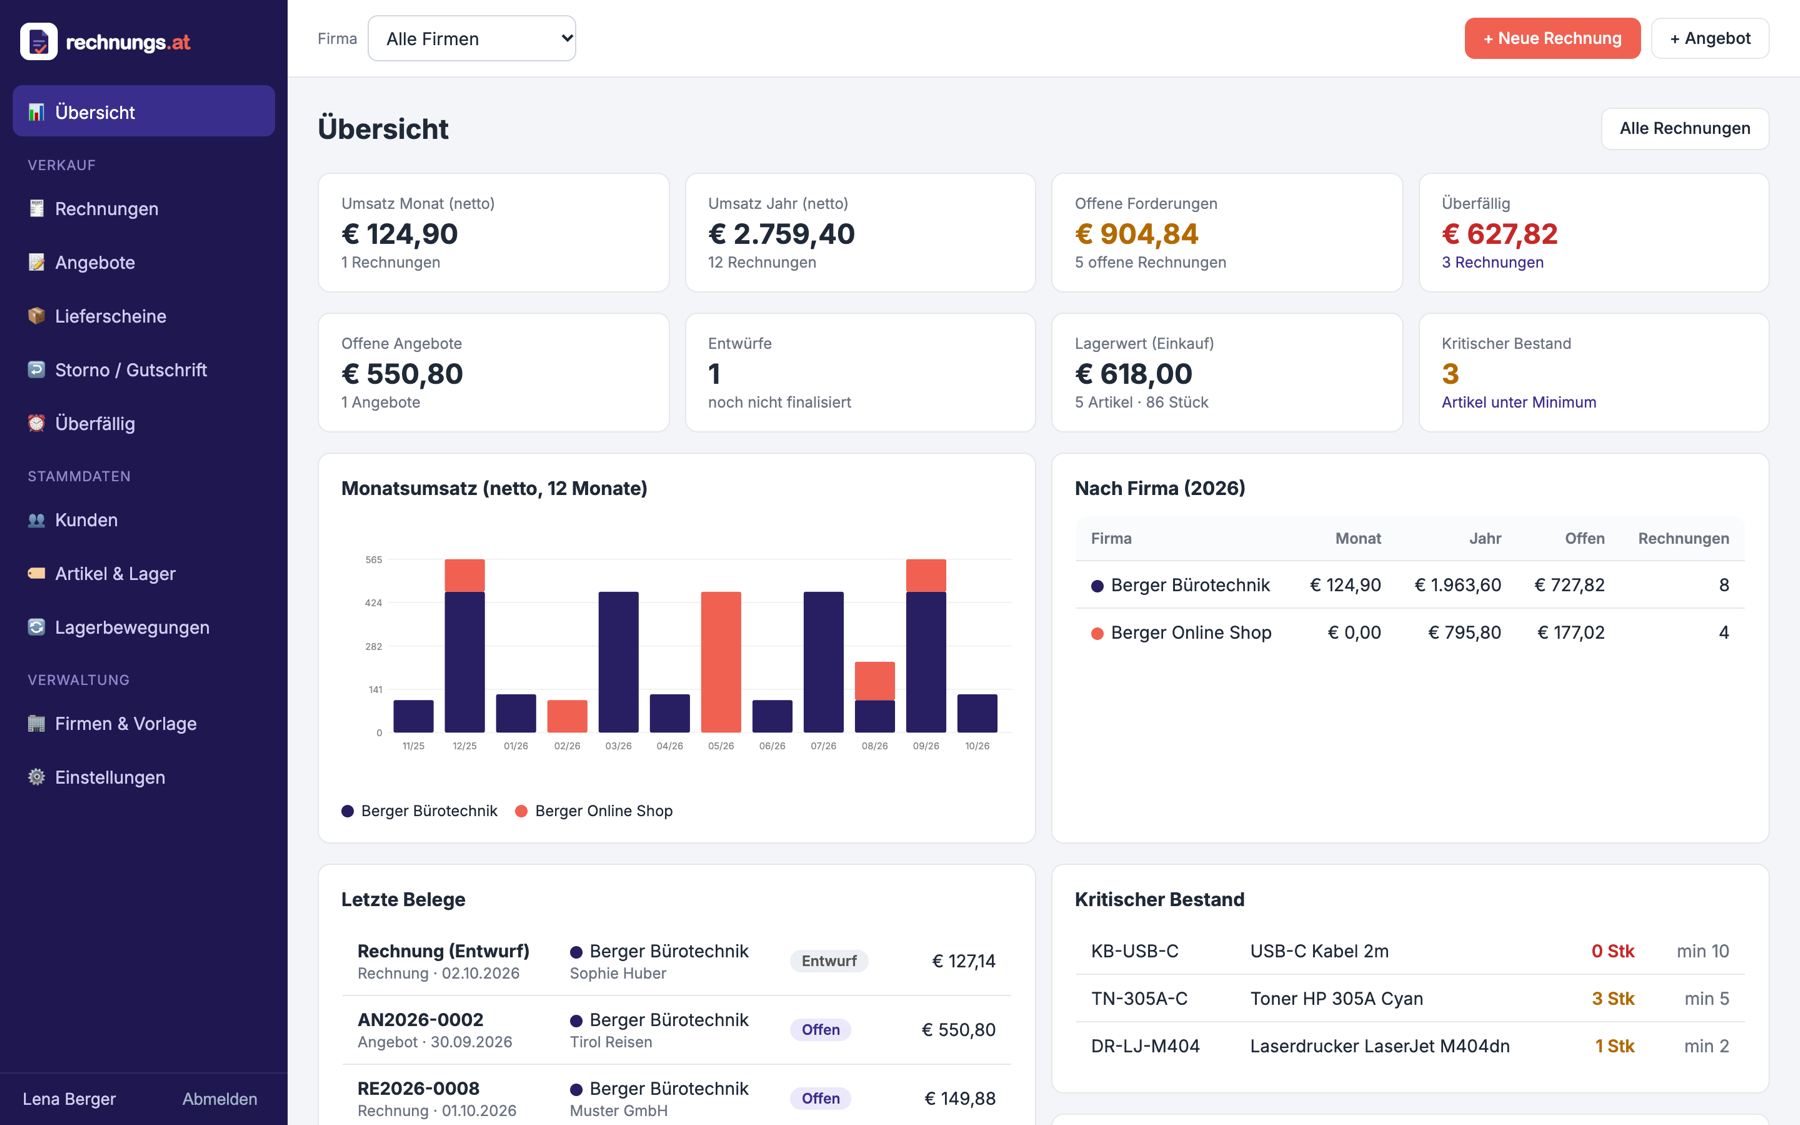Viewport: 1800px width, 1125px height.
Task: Click the Offene Forderungen € 904,84 card
Action: (1227, 233)
